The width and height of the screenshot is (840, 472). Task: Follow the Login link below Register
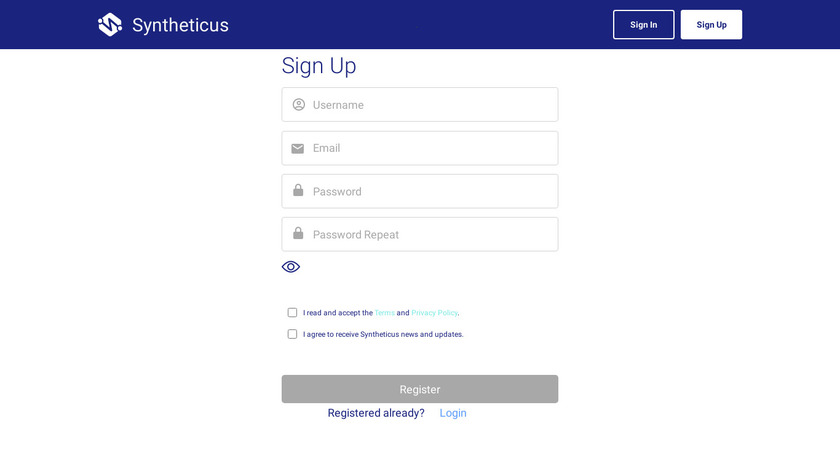[x=453, y=413]
